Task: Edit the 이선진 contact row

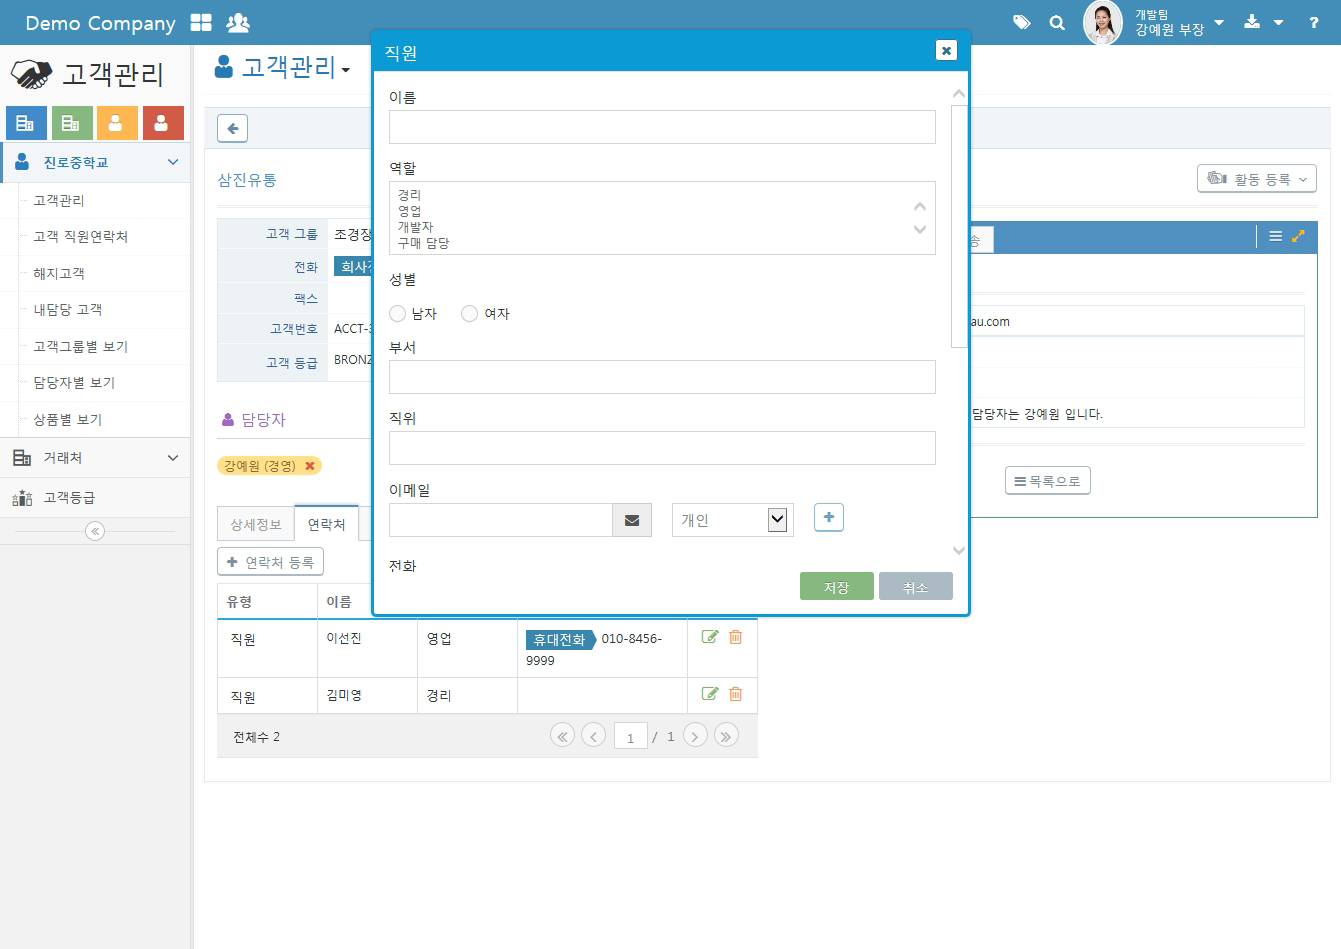Action: click(x=710, y=637)
